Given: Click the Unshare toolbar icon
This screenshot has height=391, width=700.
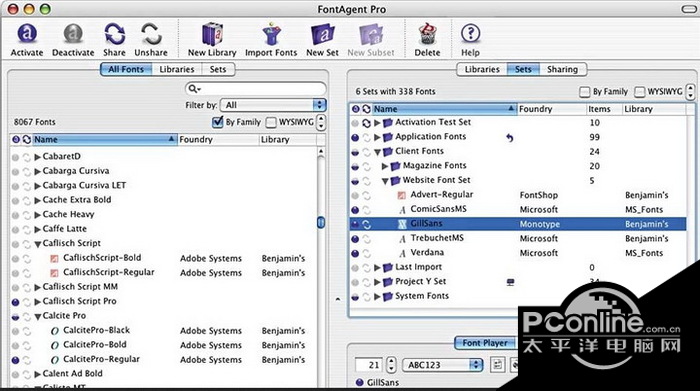Looking at the screenshot, I should (x=151, y=35).
